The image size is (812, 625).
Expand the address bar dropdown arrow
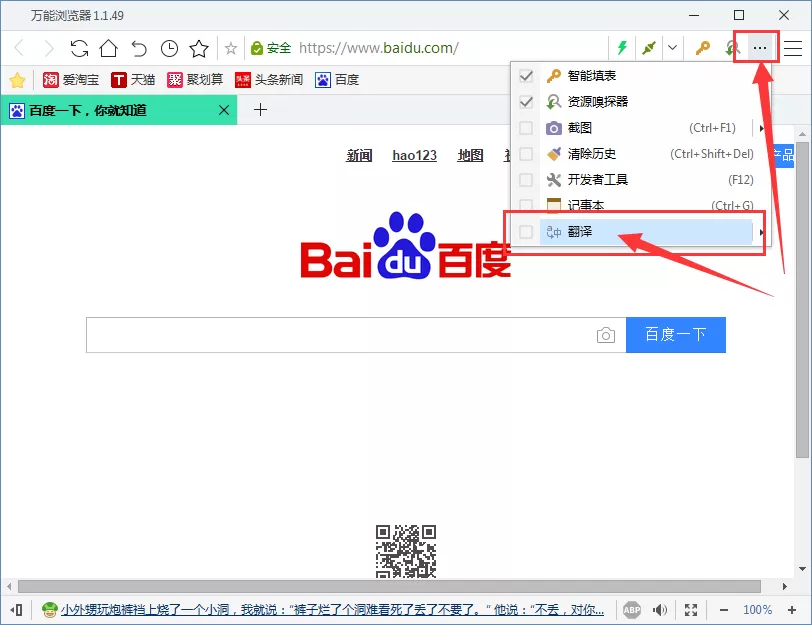click(x=672, y=48)
